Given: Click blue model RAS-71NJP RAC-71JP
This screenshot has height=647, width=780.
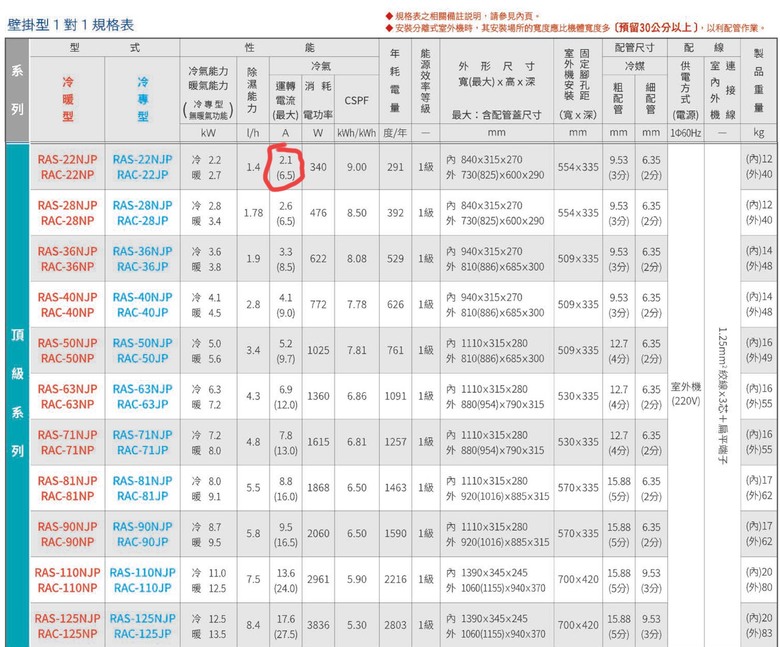Looking at the screenshot, I should pyautogui.click(x=143, y=442).
